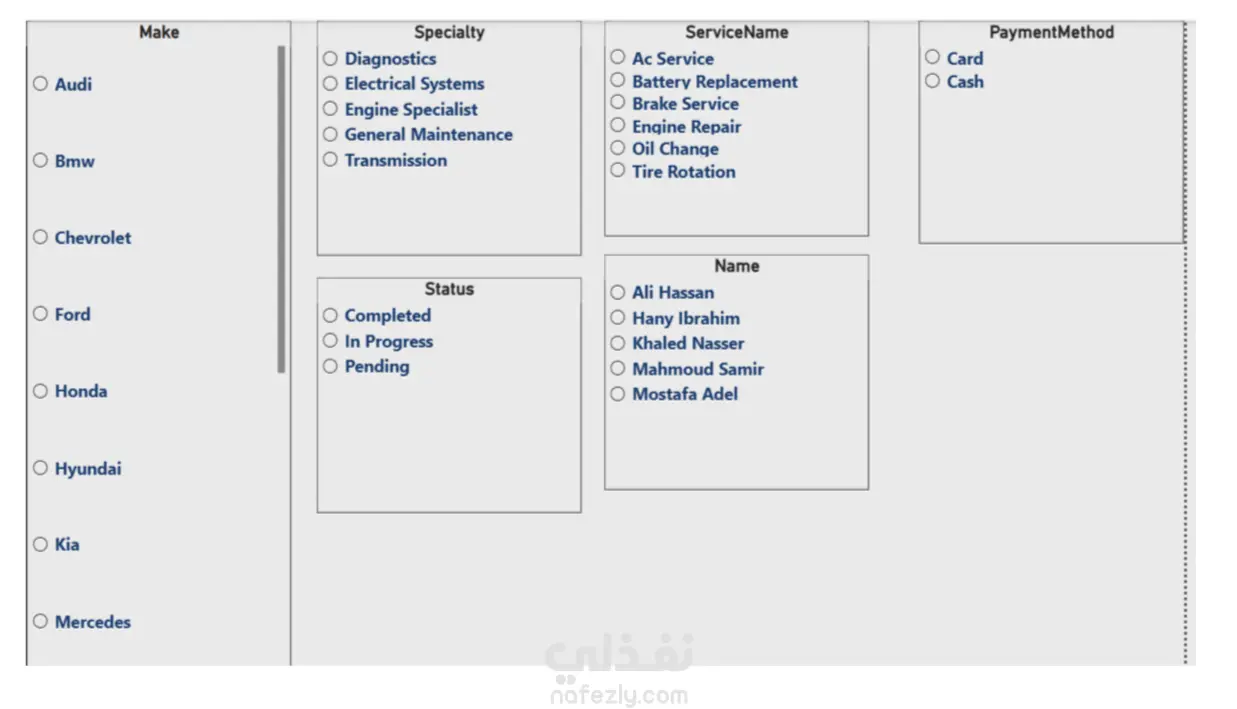Select Cash payment method
This screenshot has height=709, width=1237.
point(932,81)
